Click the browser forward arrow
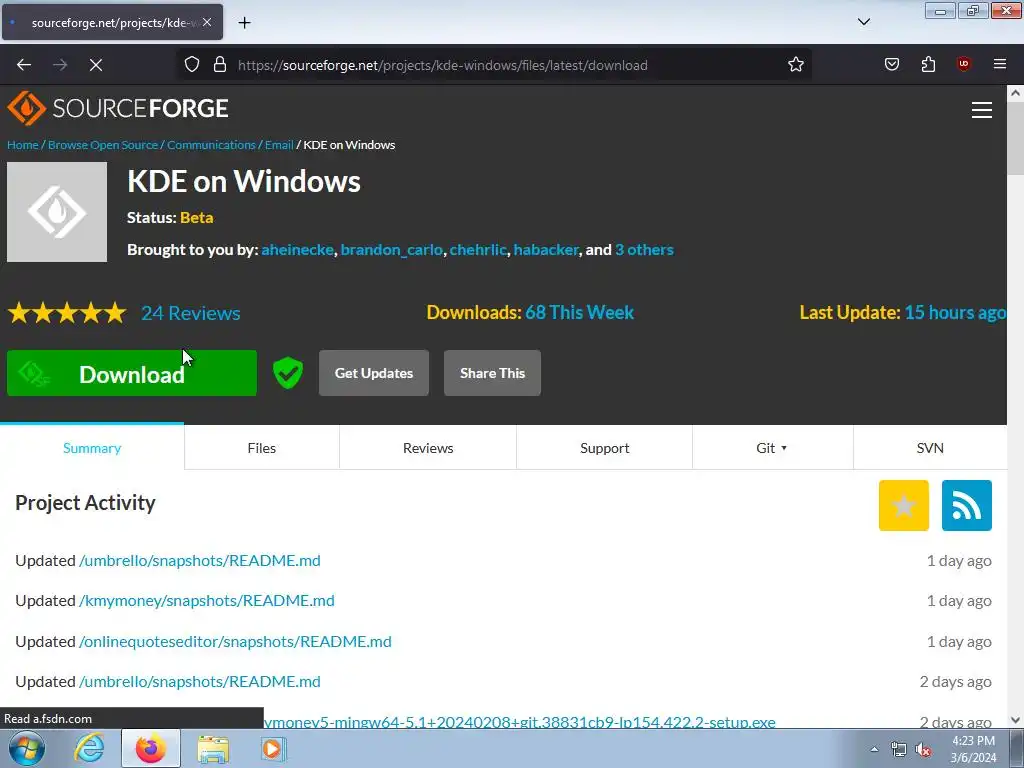1024x768 pixels. coord(60,65)
